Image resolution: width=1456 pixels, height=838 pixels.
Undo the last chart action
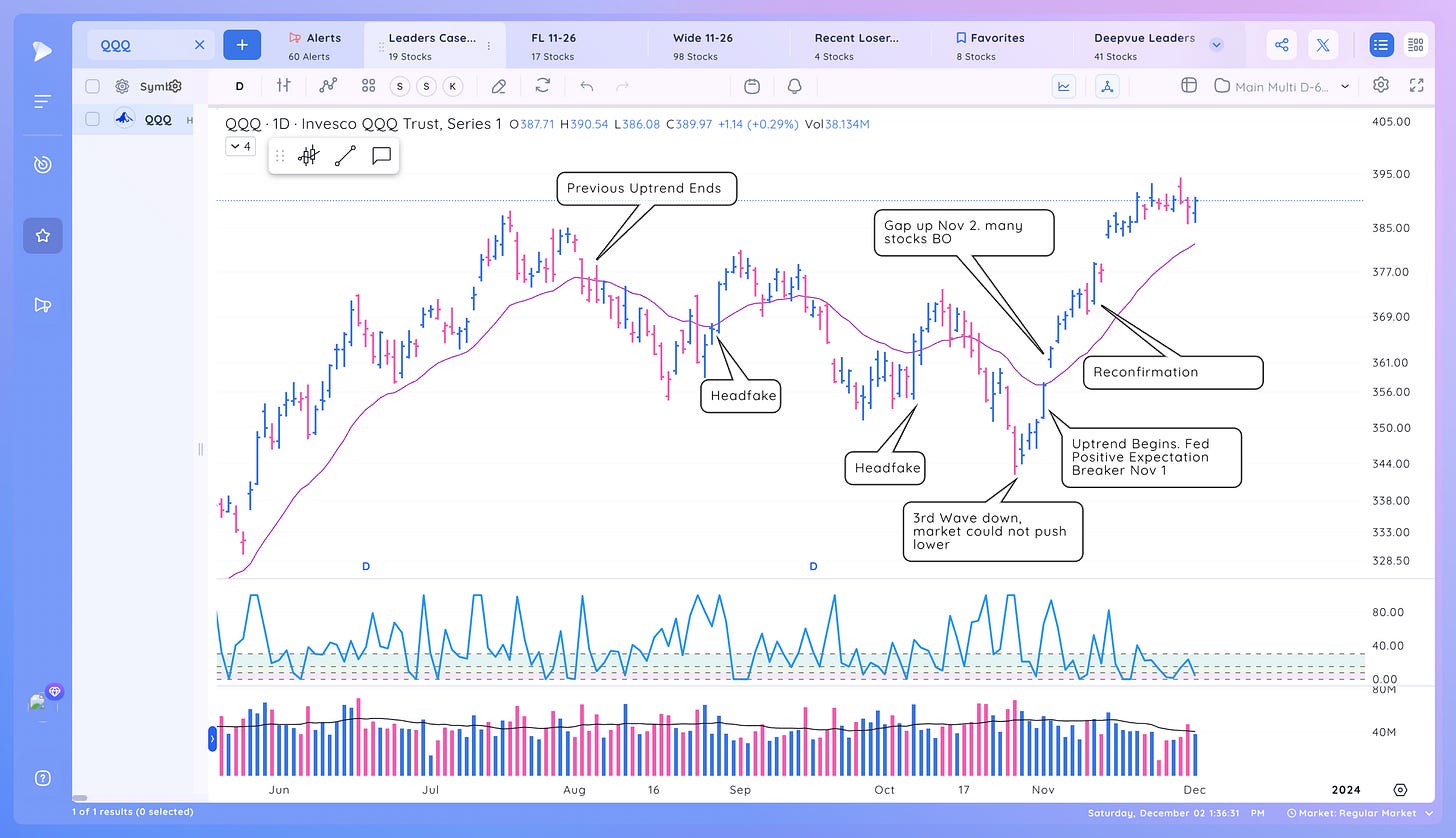click(587, 86)
